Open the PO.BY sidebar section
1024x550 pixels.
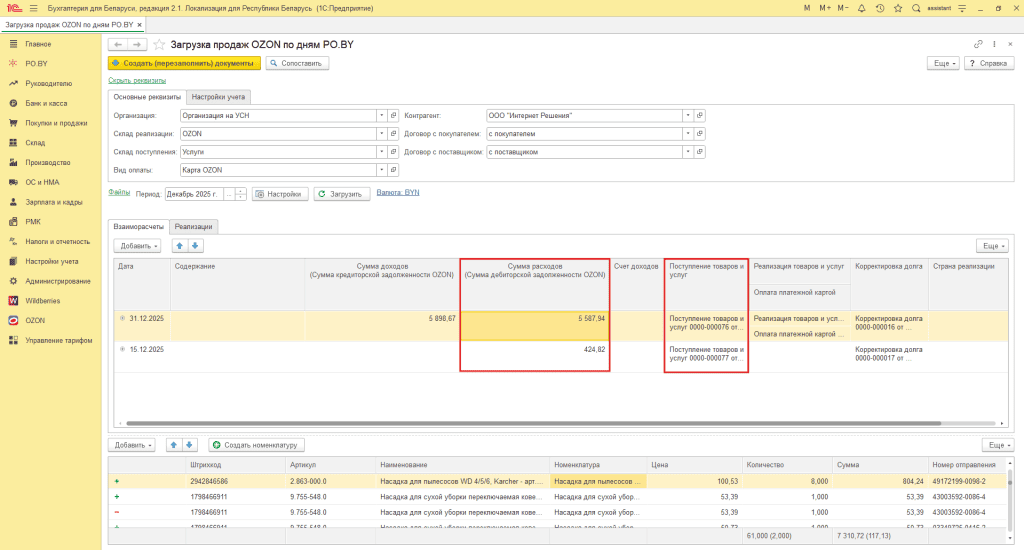36,63
